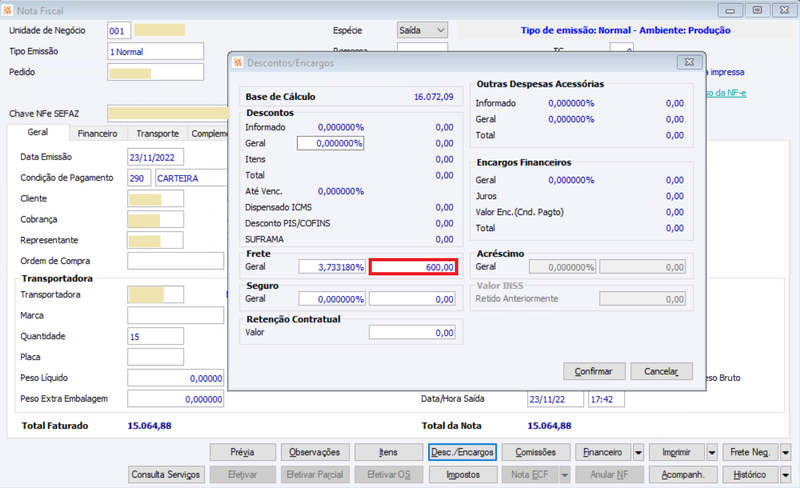This screenshot has height=488, width=800.
Task: Close the Descontos/Encargos dialog
Action: click(689, 62)
